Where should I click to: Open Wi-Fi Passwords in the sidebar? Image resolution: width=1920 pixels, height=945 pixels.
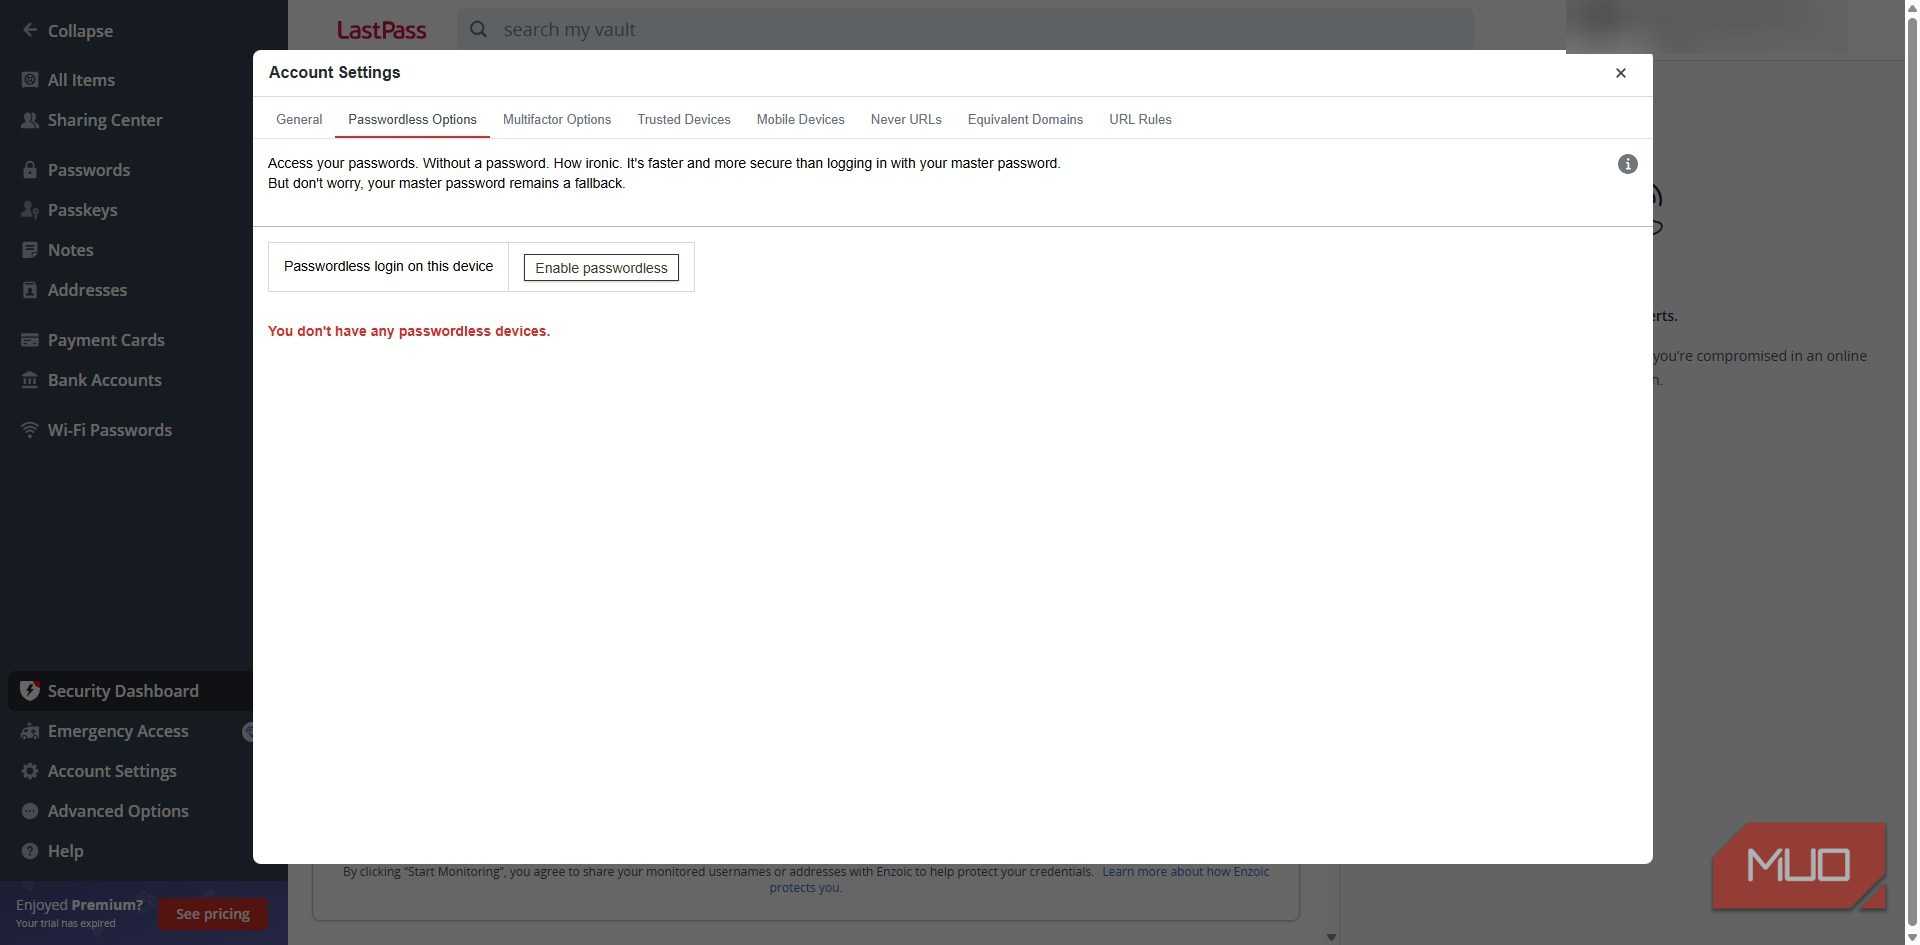click(x=109, y=430)
